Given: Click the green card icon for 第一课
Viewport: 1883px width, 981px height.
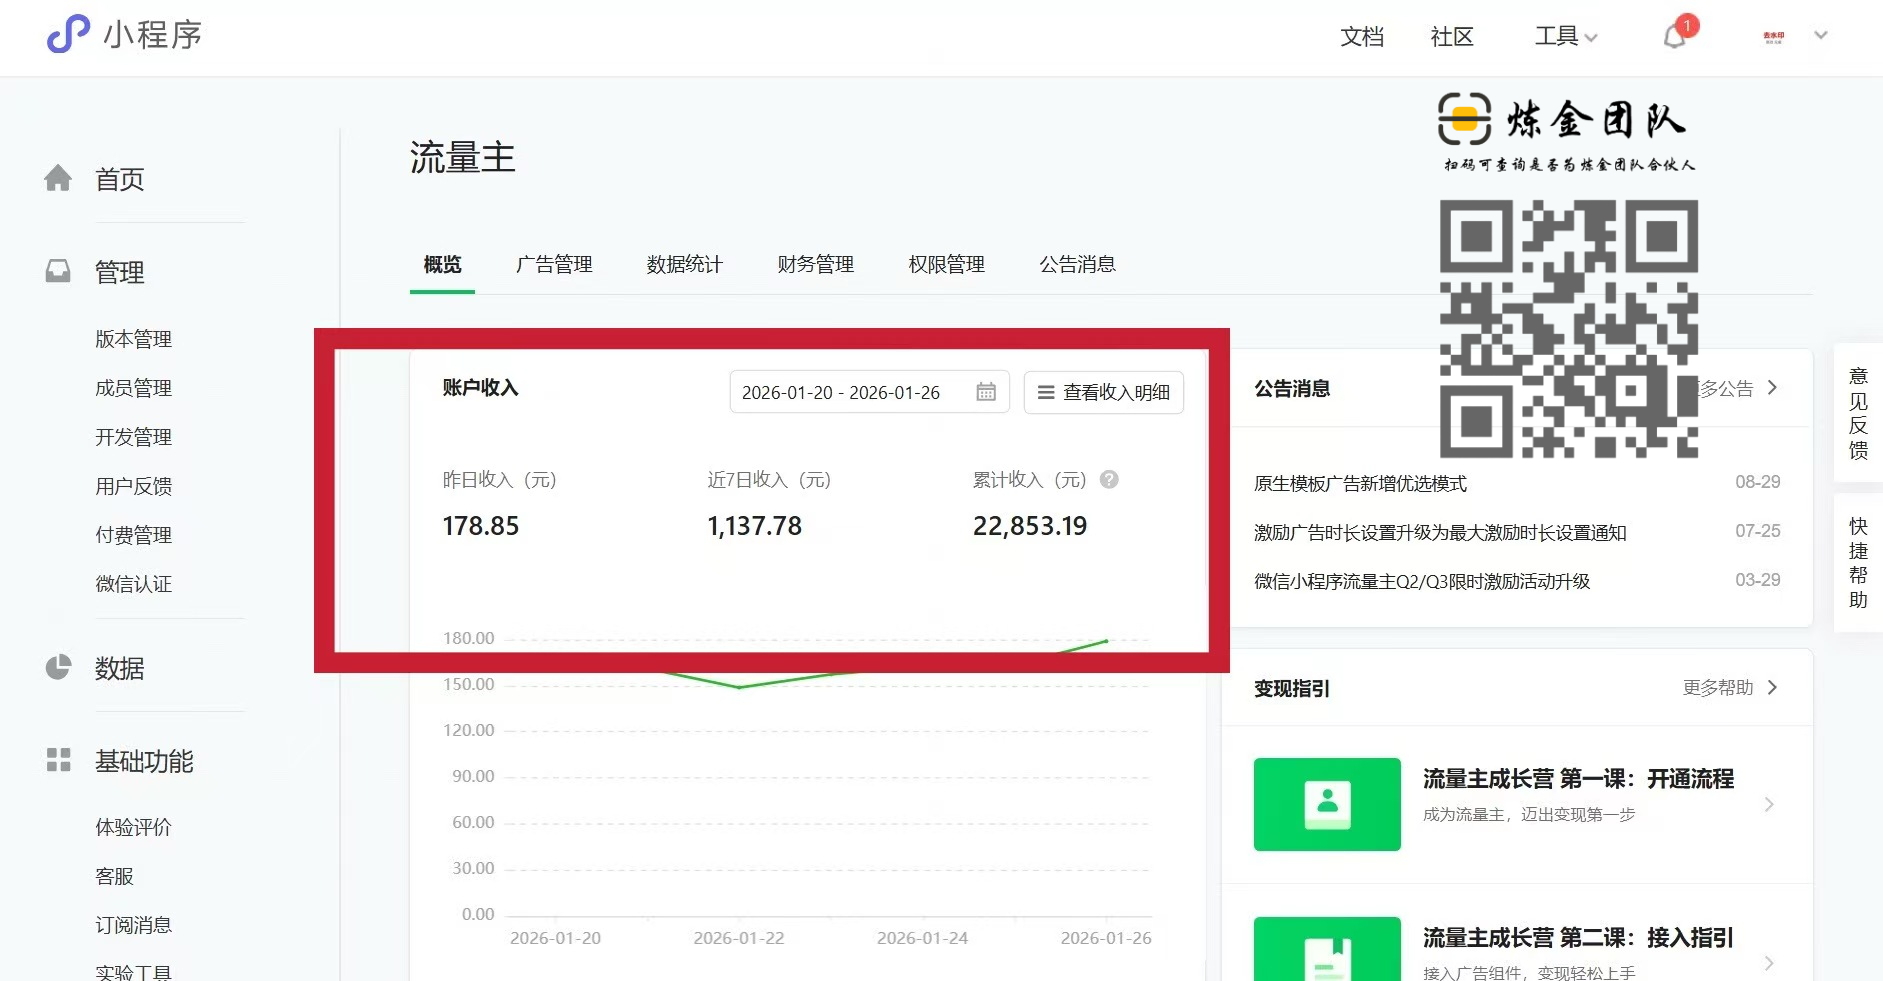Looking at the screenshot, I should point(1327,804).
